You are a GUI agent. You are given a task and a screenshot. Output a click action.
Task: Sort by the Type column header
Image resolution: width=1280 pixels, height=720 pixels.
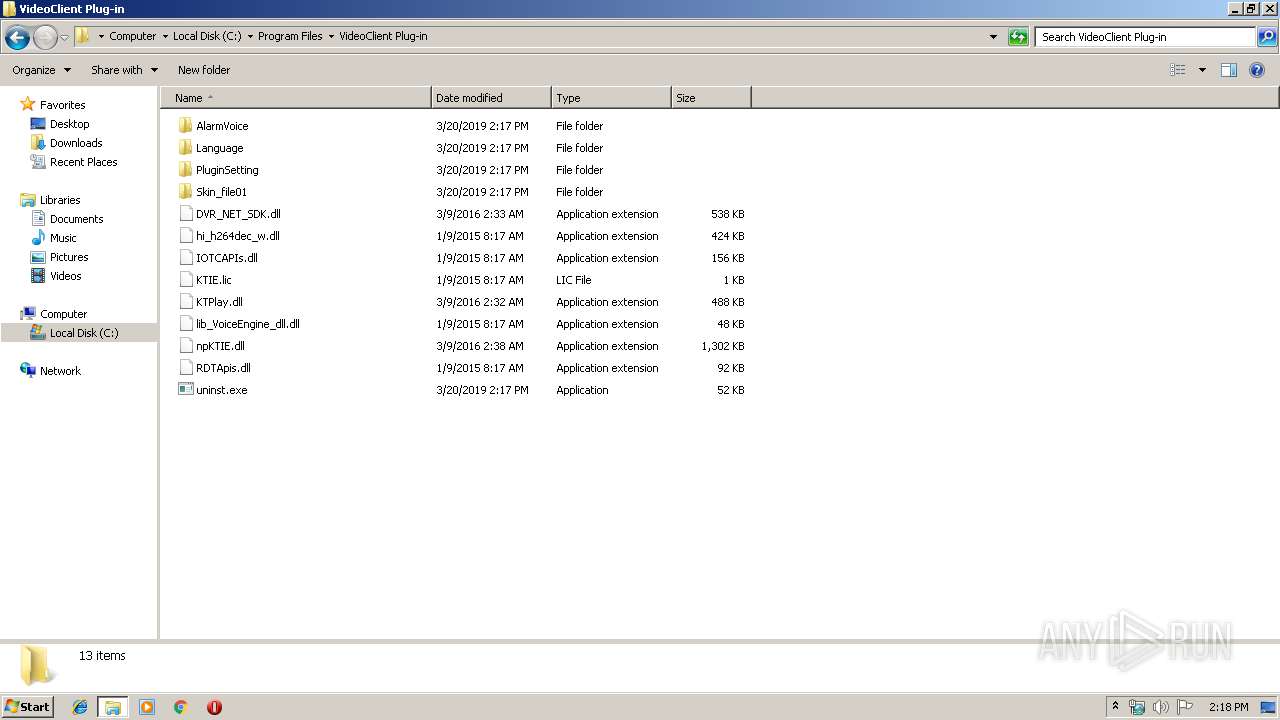coord(611,98)
